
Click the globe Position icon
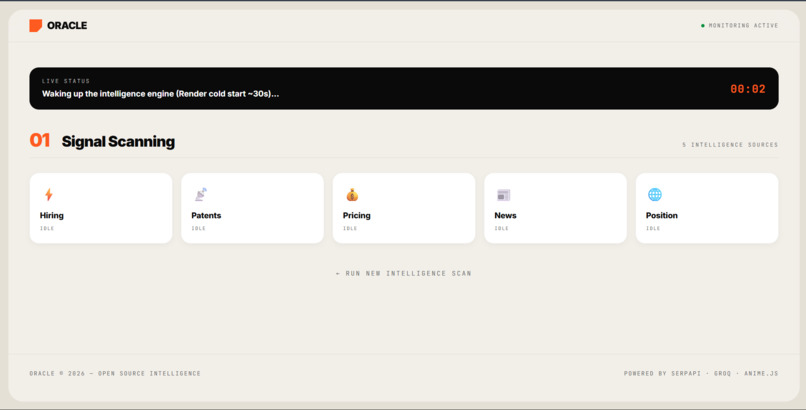[x=655, y=194]
